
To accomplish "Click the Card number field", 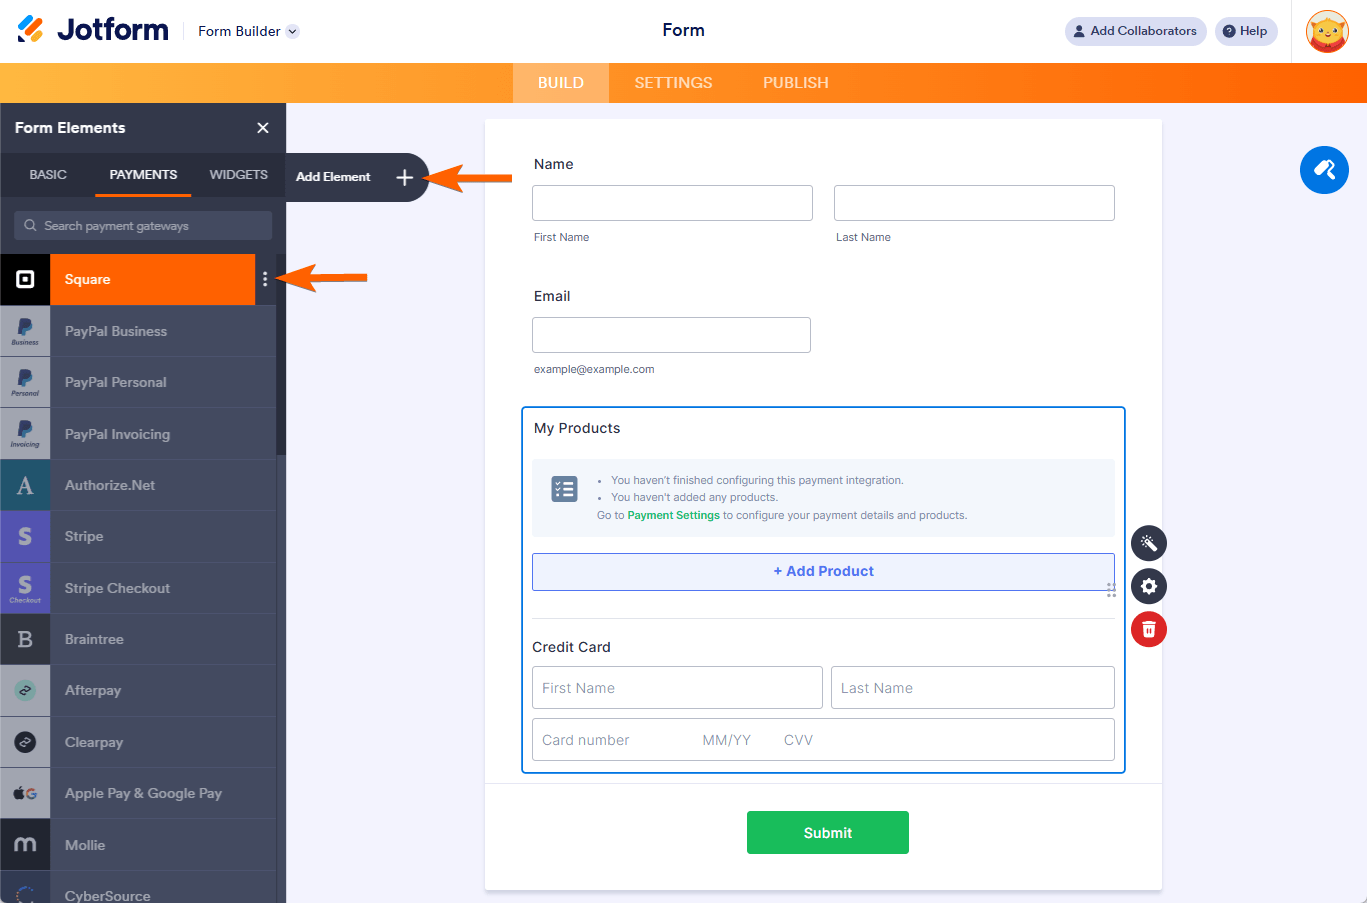I will 586,740.
